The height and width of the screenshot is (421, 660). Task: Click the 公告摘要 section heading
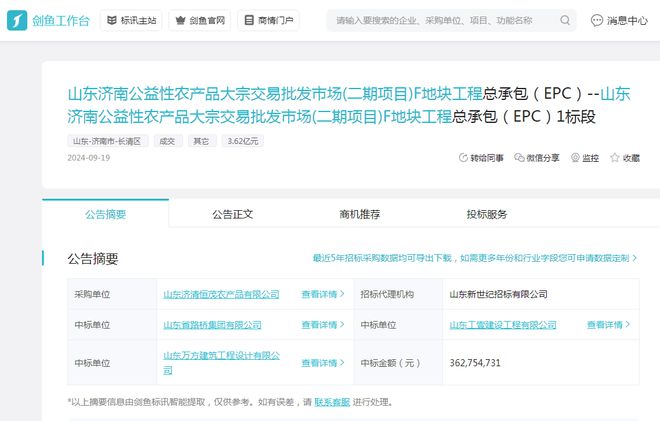pos(93,258)
